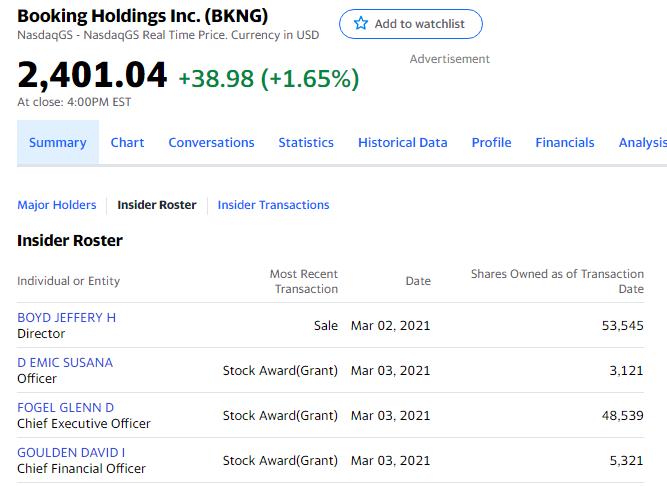
Task: Open the Insider Transactions link
Action: click(x=273, y=205)
